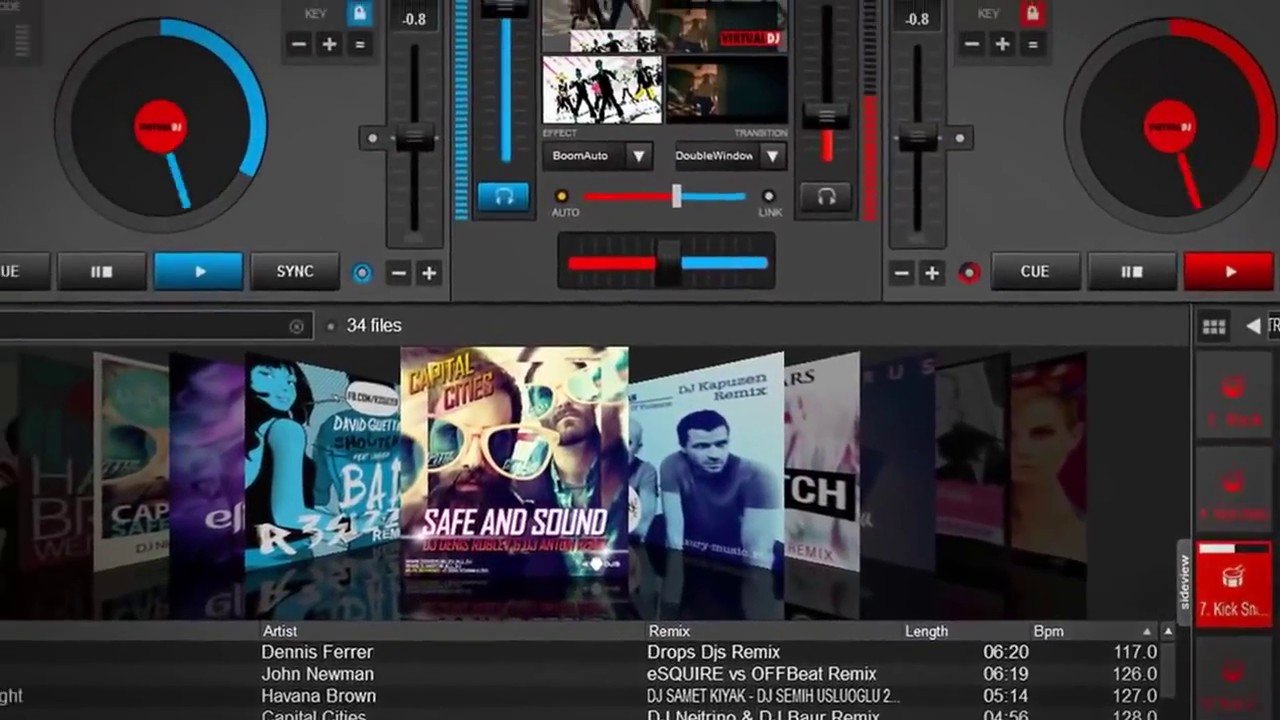Viewport: 1280px width, 720px height.
Task: Click left deck pitch bend plus button
Action: [429, 272]
